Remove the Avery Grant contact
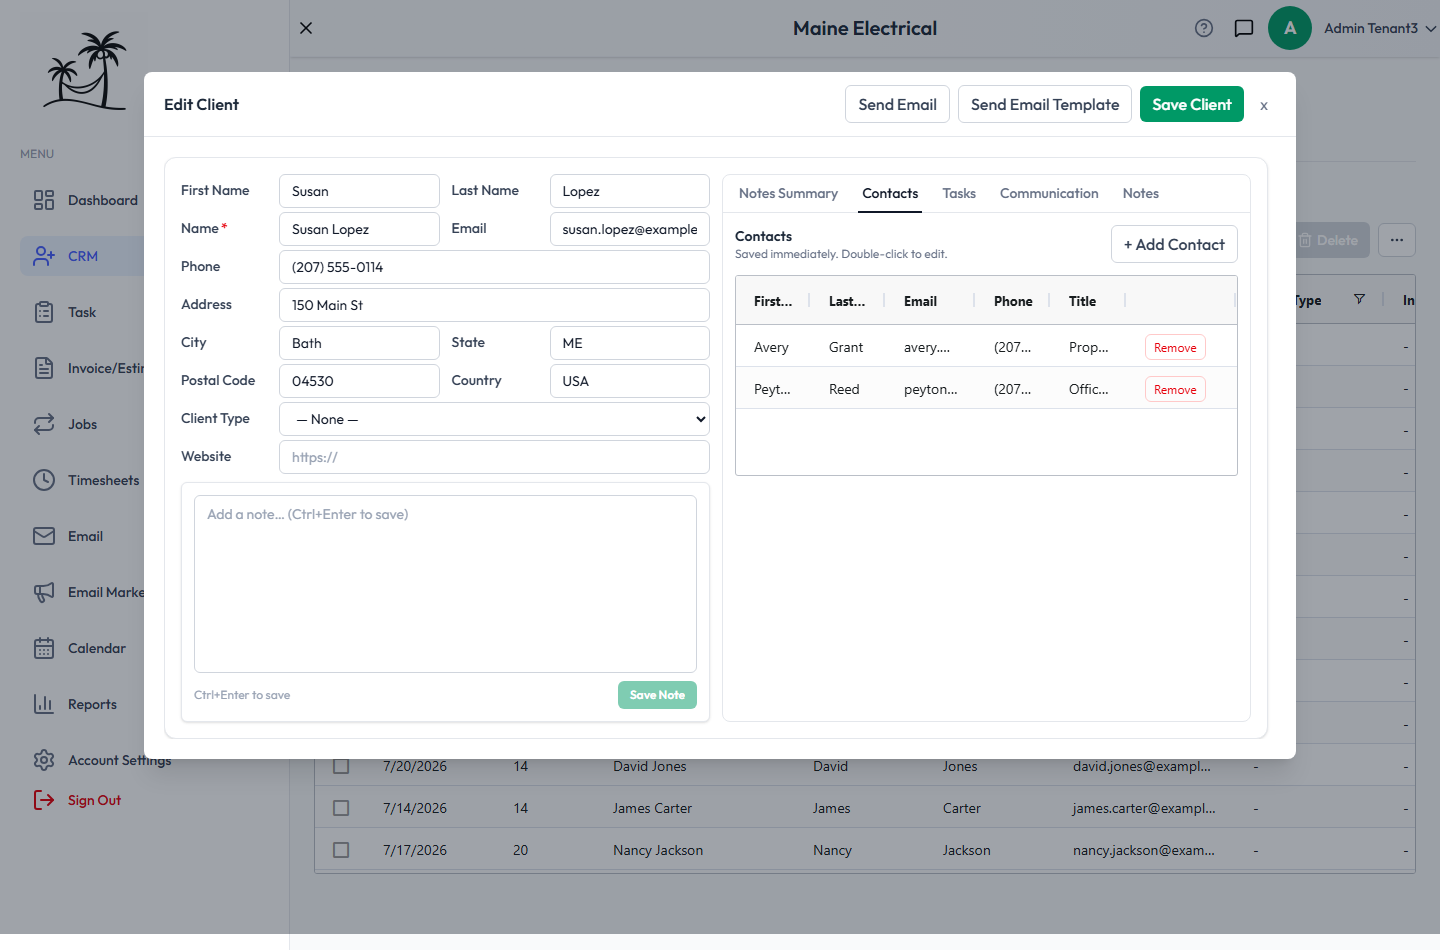1440x950 pixels. point(1175,347)
